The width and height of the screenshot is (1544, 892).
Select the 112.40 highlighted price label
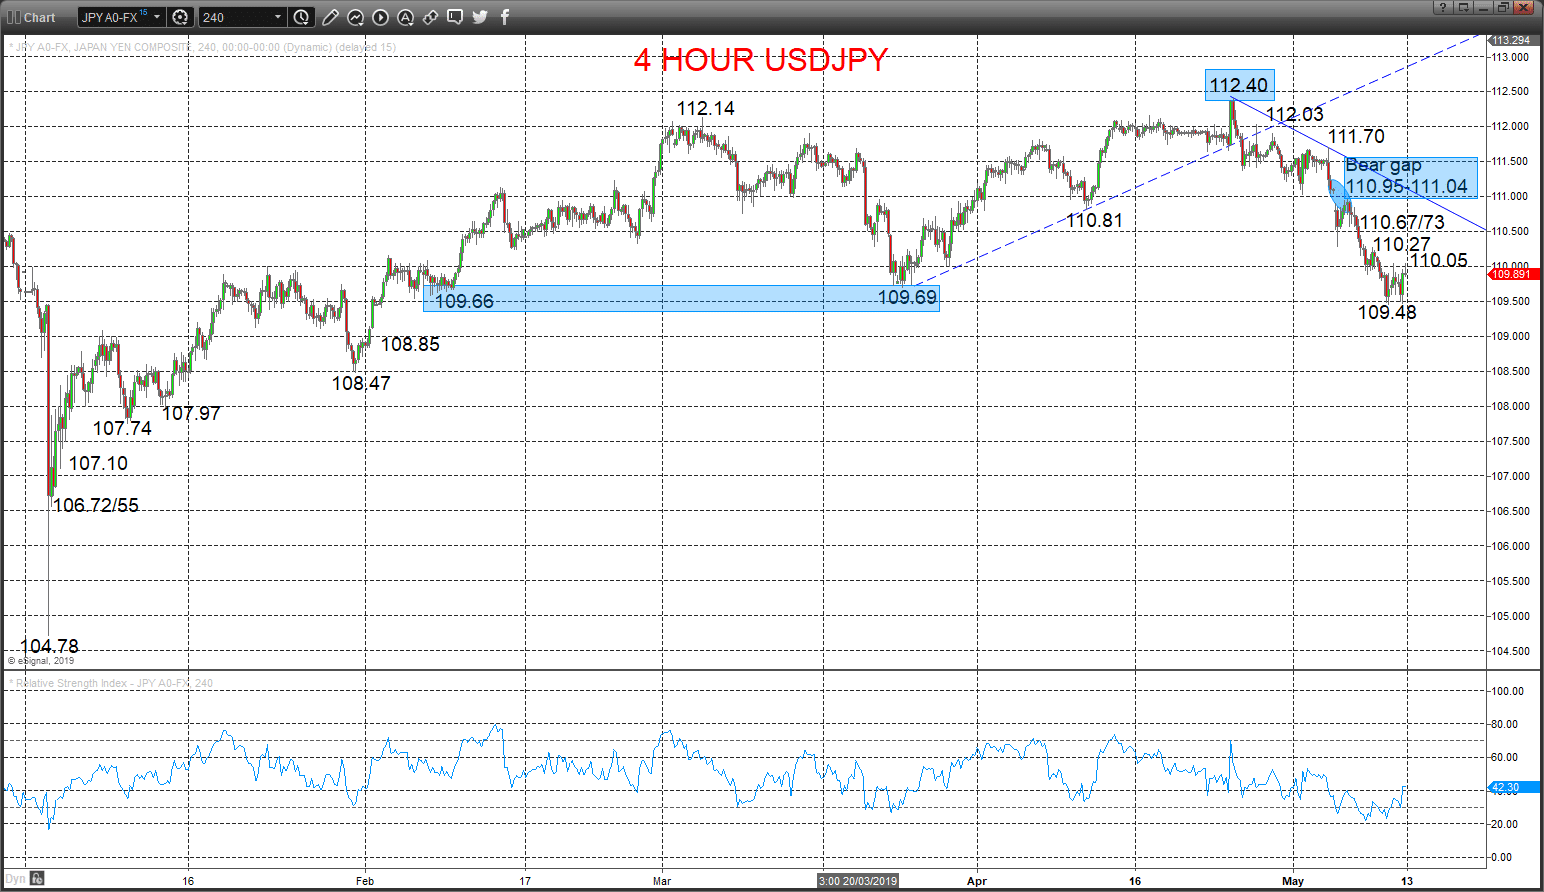click(x=1239, y=85)
